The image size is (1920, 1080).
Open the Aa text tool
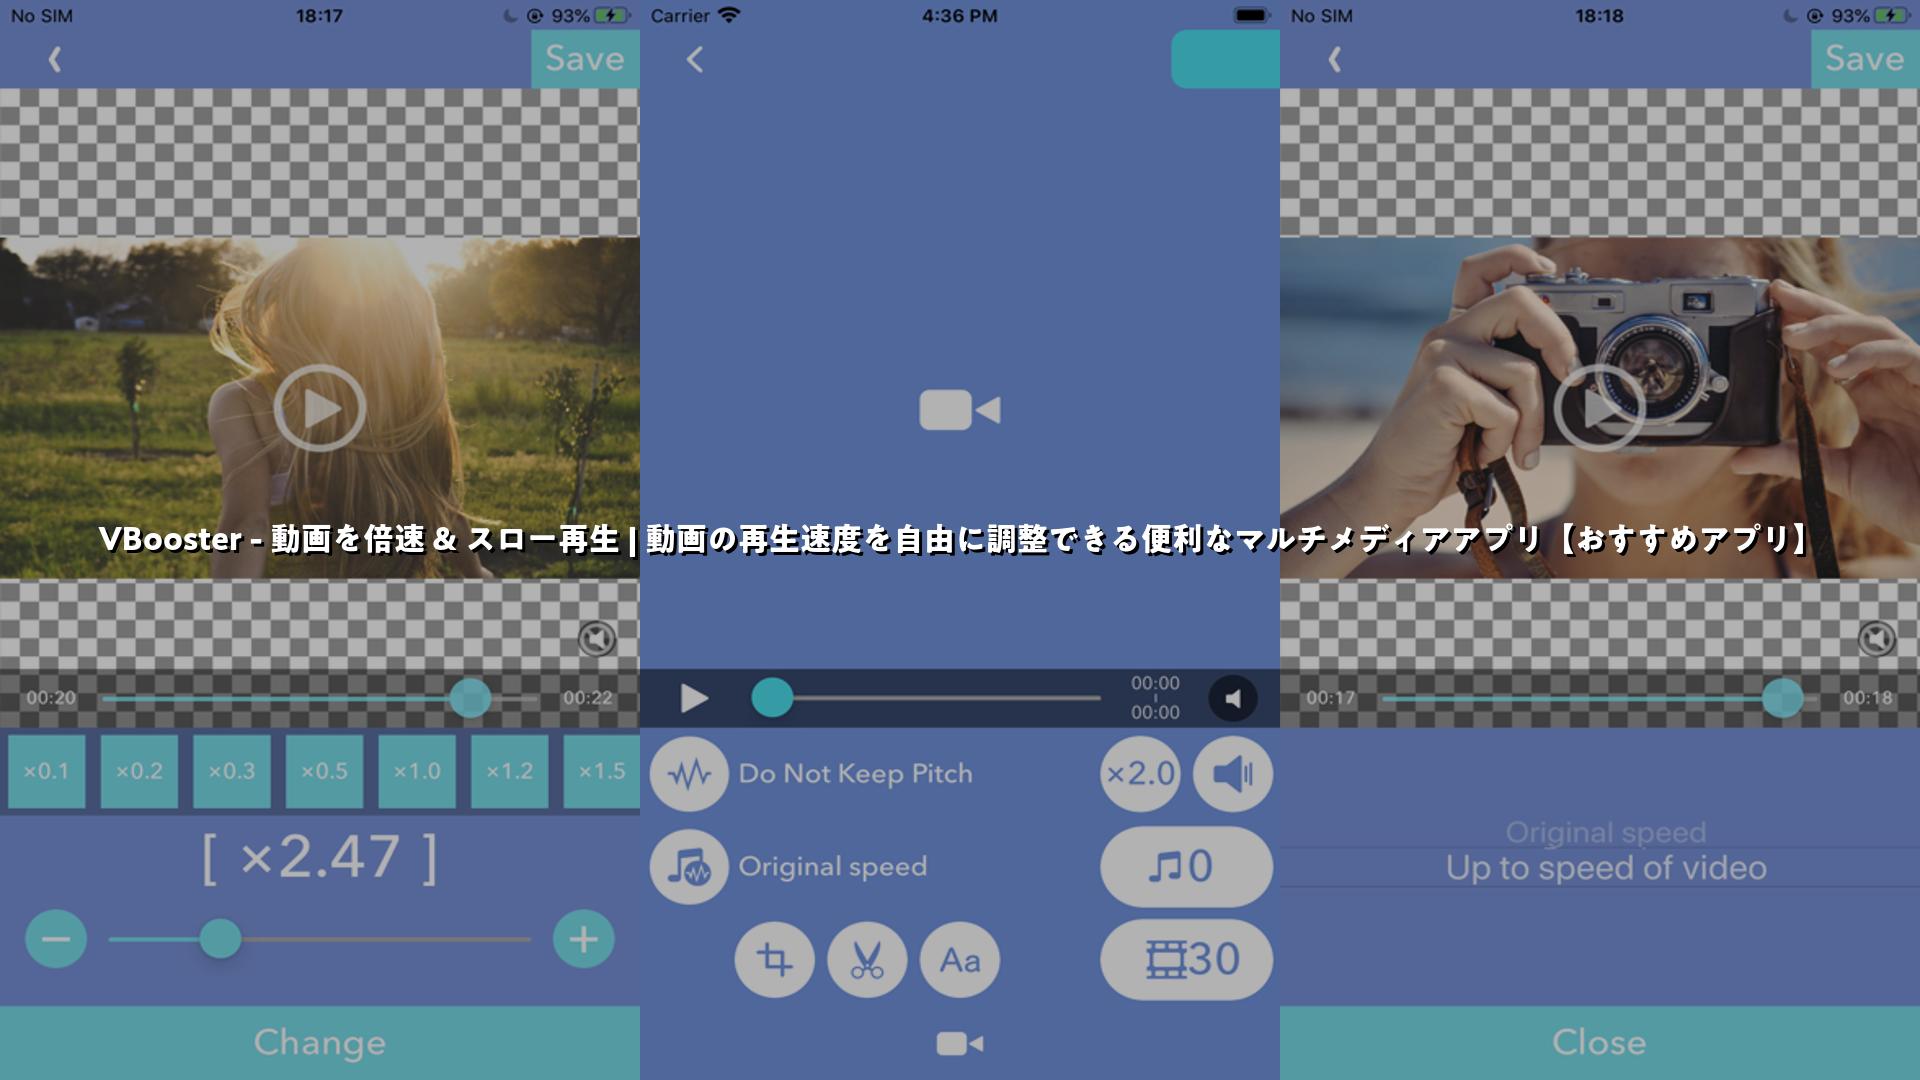click(x=960, y=960)
